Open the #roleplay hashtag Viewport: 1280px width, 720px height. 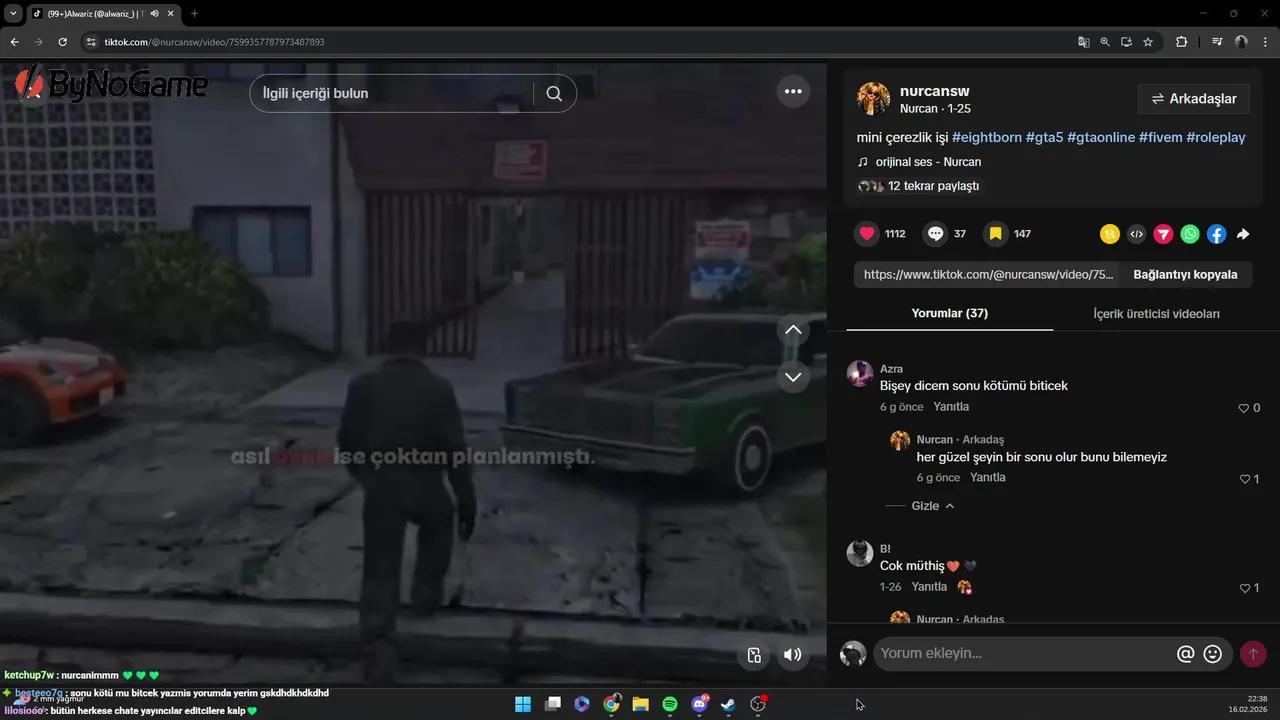click(x=1216, y=137)
